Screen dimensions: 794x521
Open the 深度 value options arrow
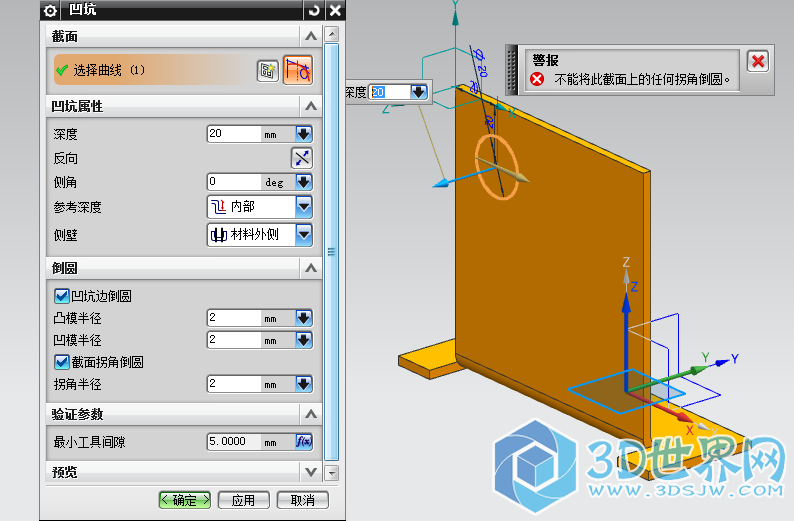point(304,134)
